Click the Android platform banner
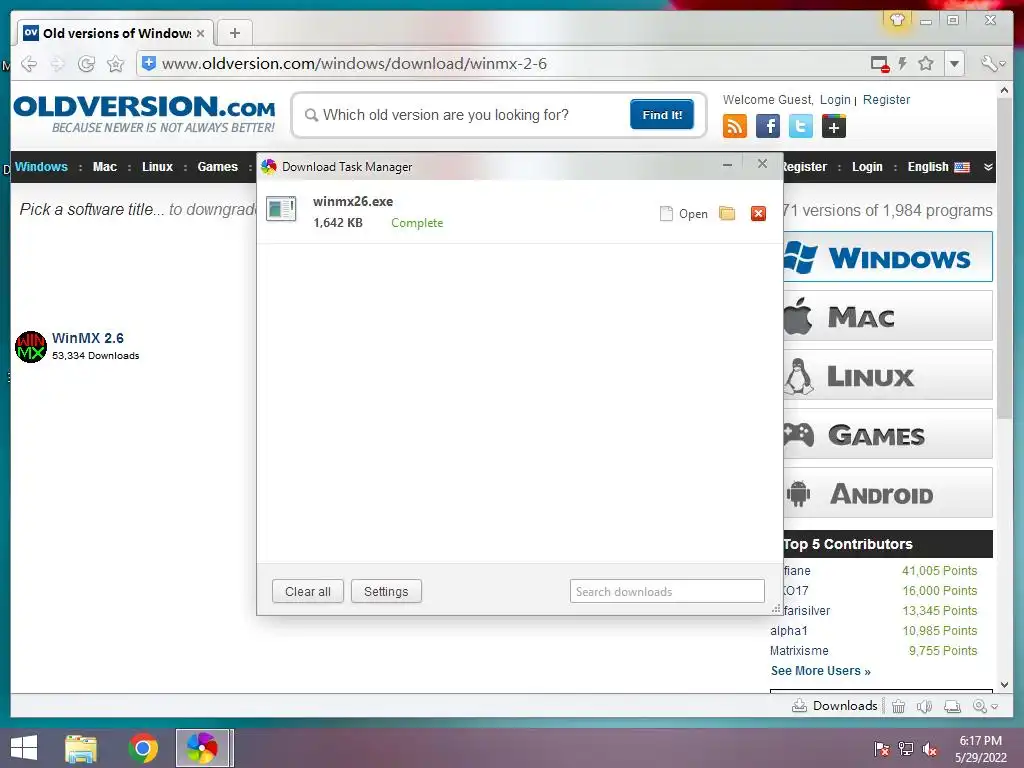The image size is (1024, 768). pos(888,492)
